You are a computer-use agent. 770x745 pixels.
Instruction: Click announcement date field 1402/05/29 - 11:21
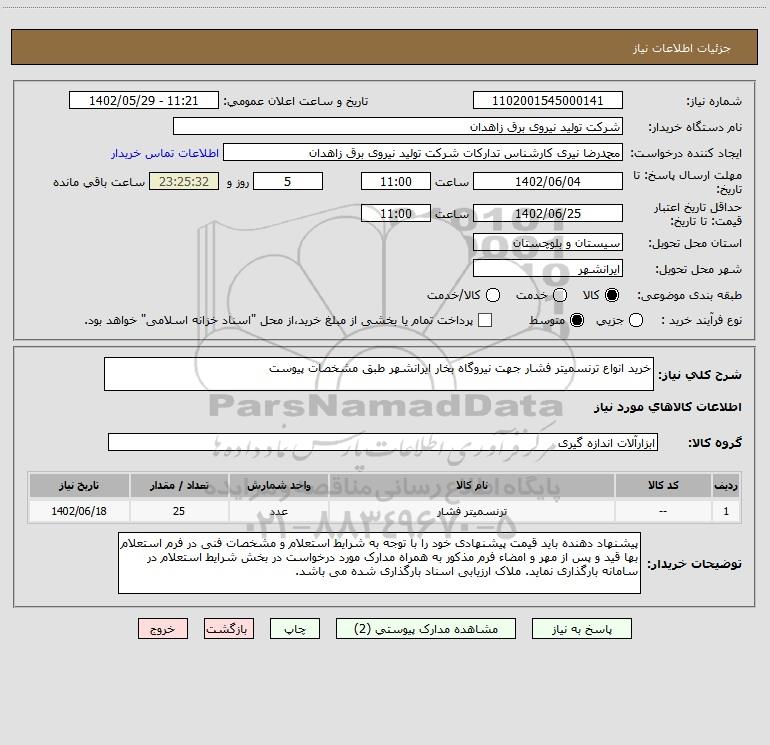pyautogui.click(x=143, y=101)
